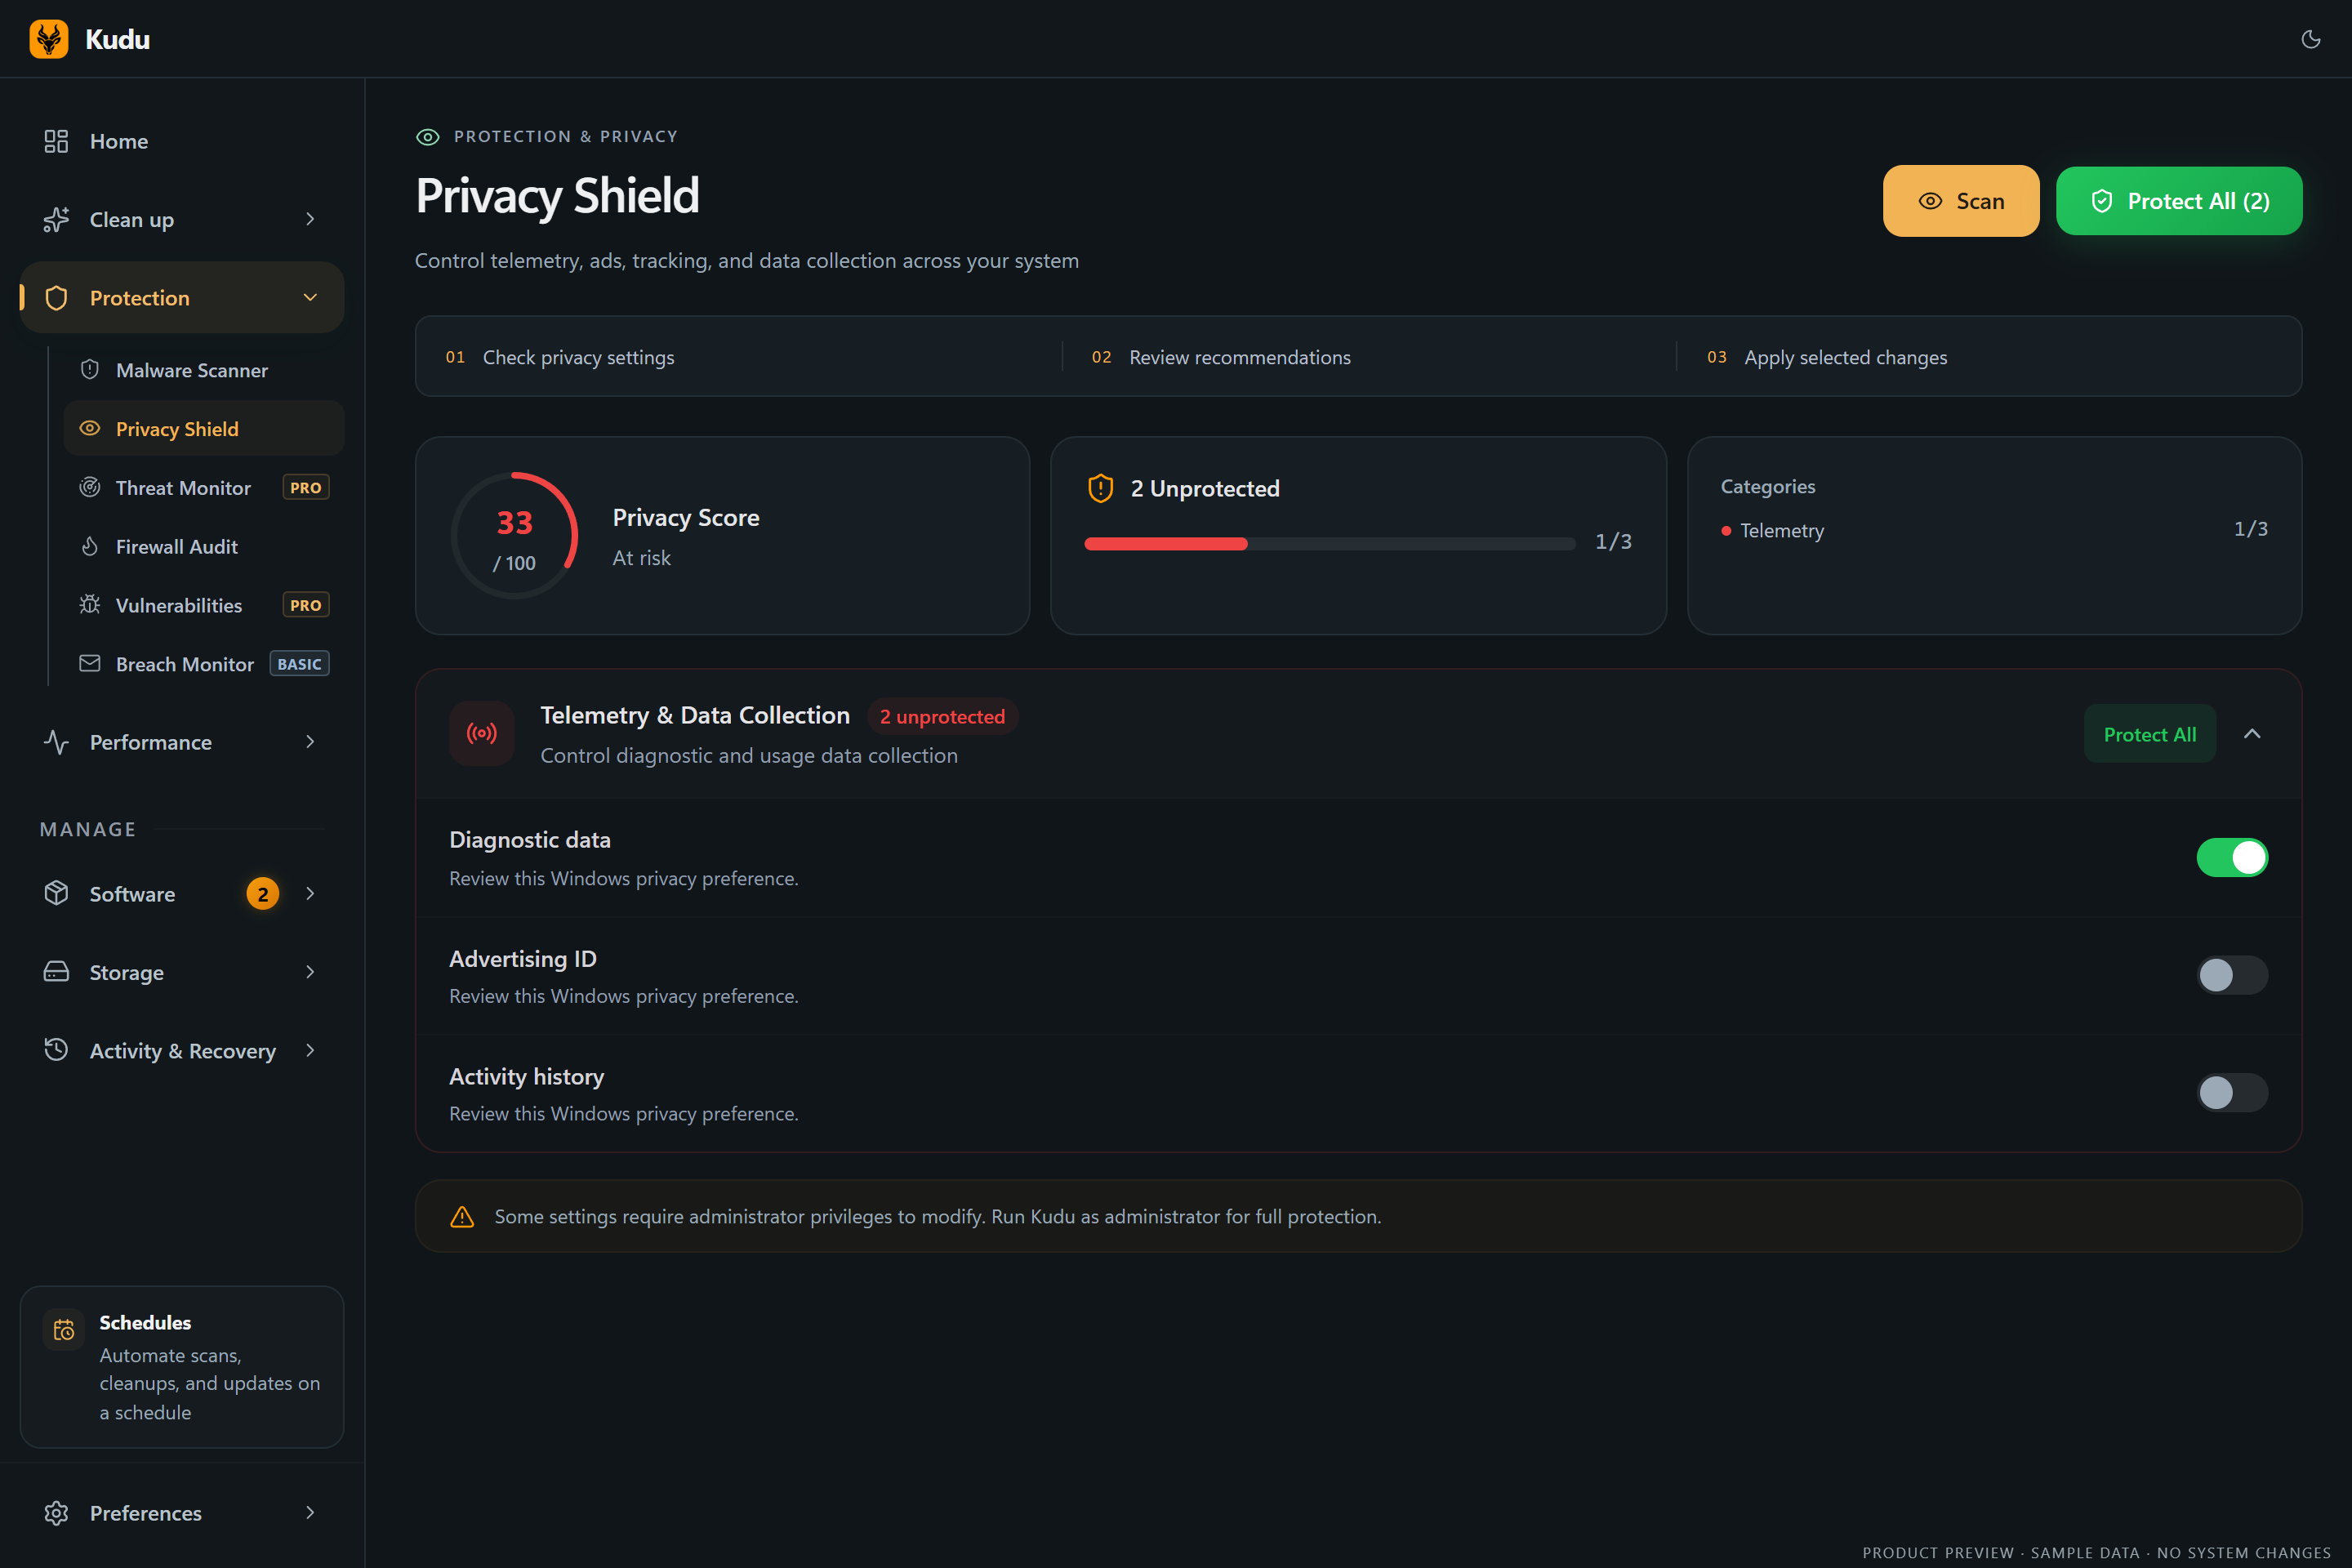This screenshot has height=1568, width=2352.
Task: Toggle dark mode moon icon
Action: (x=2310, y=39)
